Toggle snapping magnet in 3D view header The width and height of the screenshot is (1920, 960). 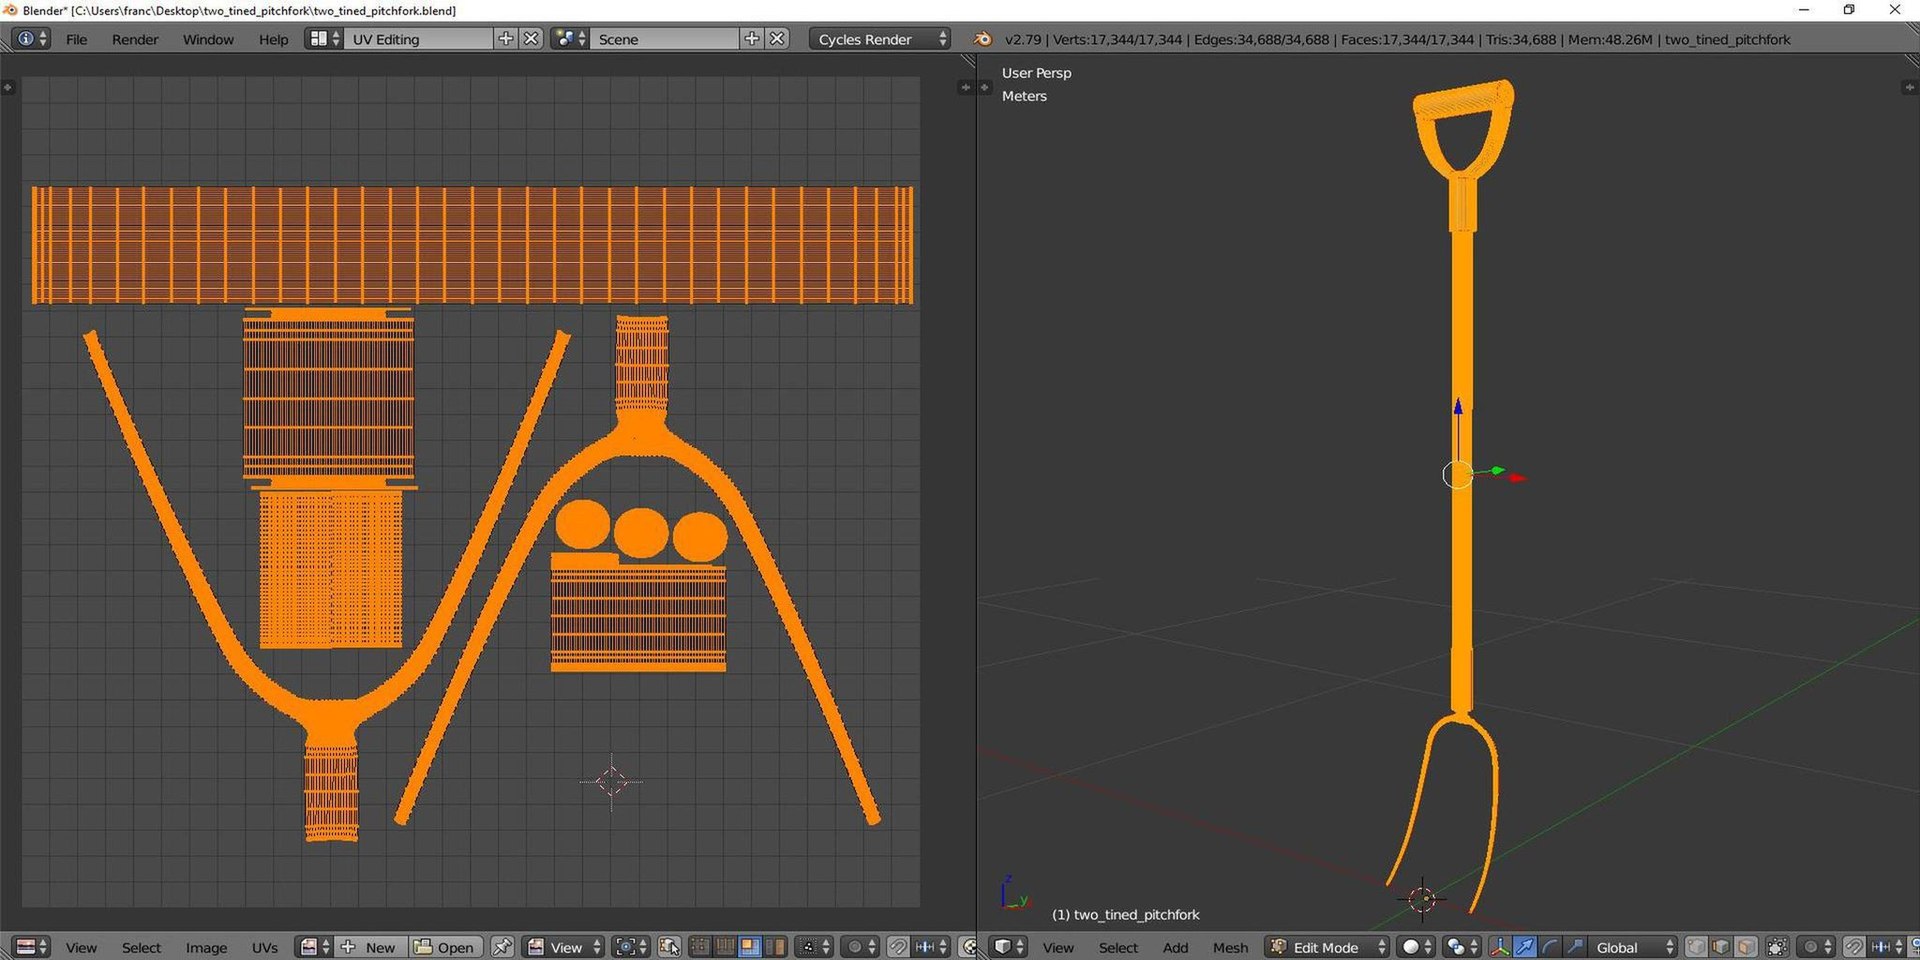pyautogui.click(x=1854, y=947)
